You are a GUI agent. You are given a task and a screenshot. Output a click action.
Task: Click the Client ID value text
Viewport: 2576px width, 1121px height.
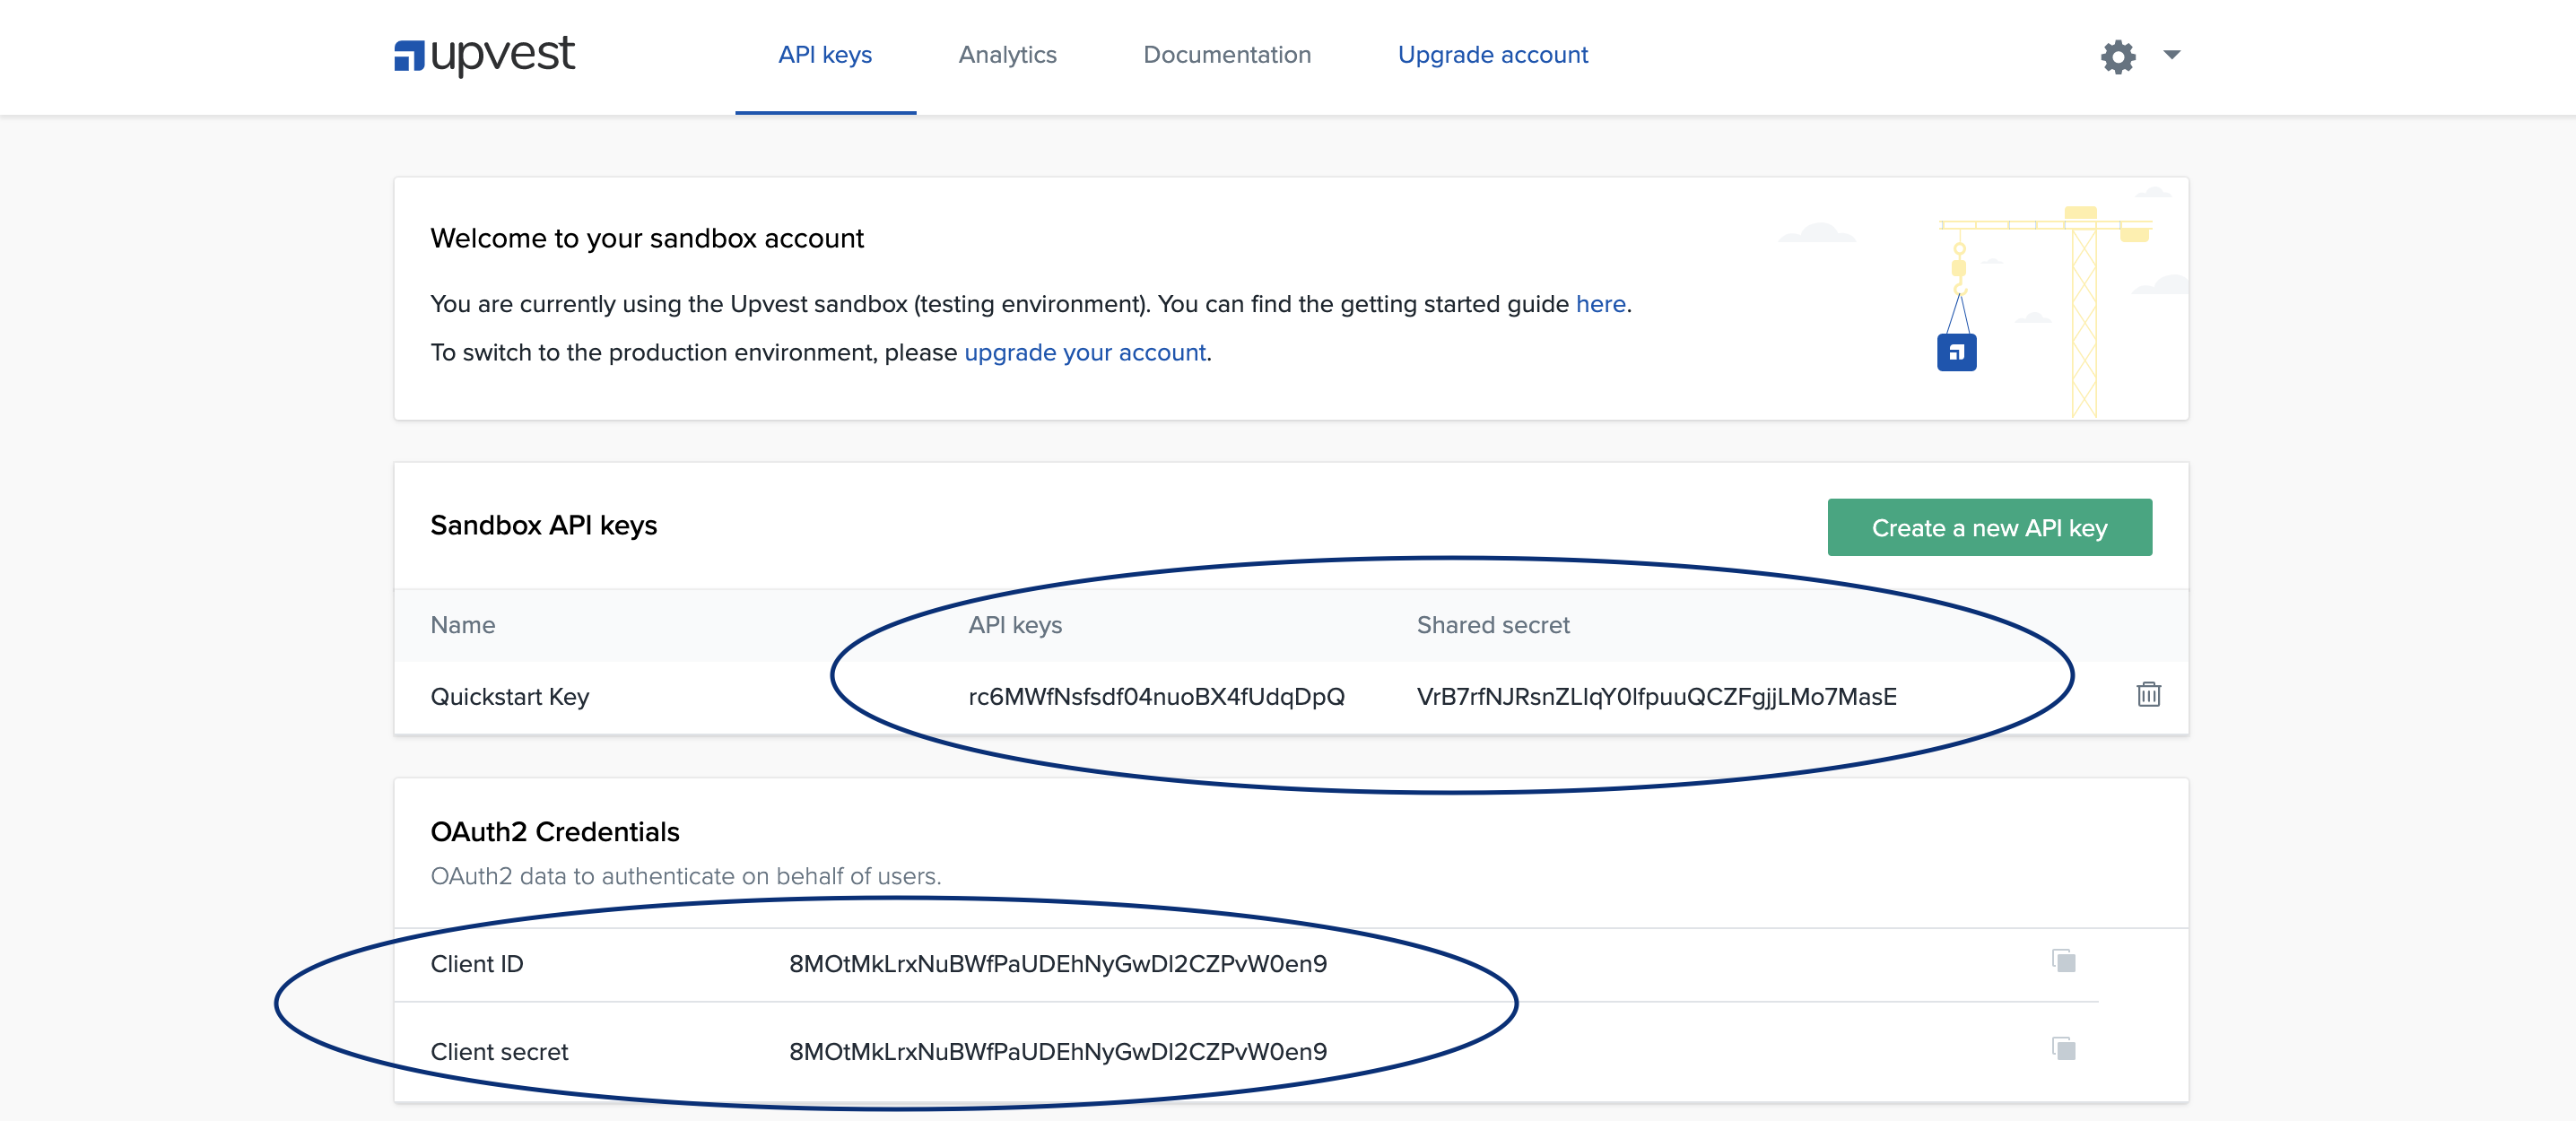(1058, 964)
